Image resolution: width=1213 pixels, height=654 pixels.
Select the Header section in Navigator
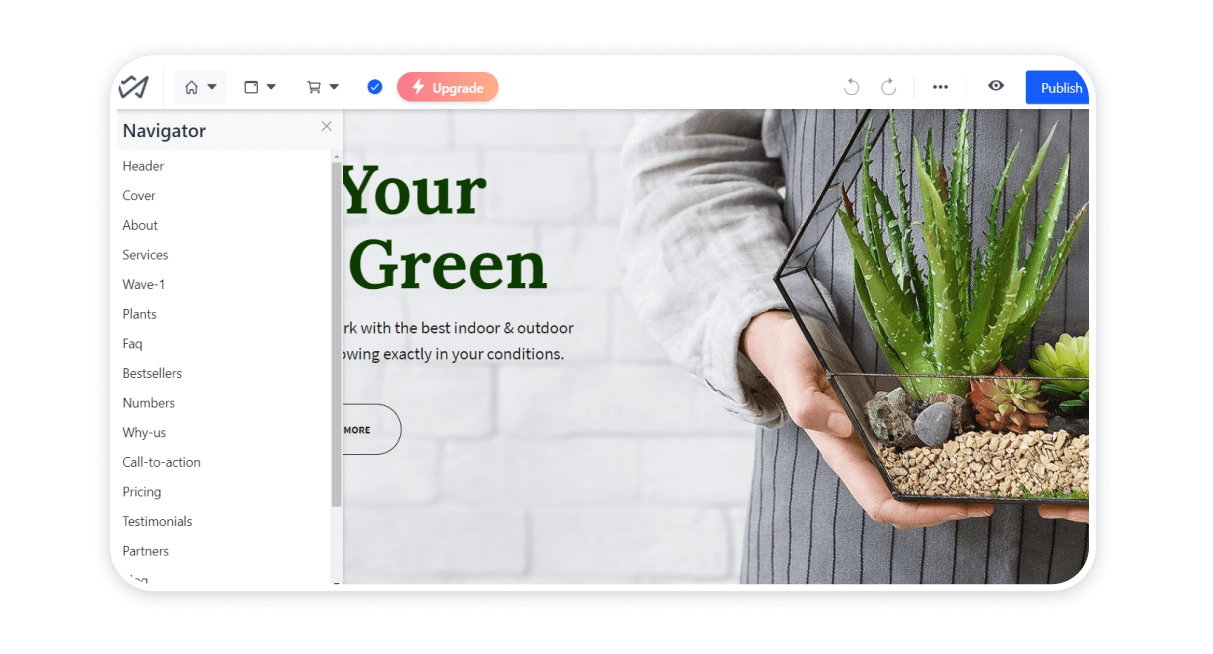(143, 166)
